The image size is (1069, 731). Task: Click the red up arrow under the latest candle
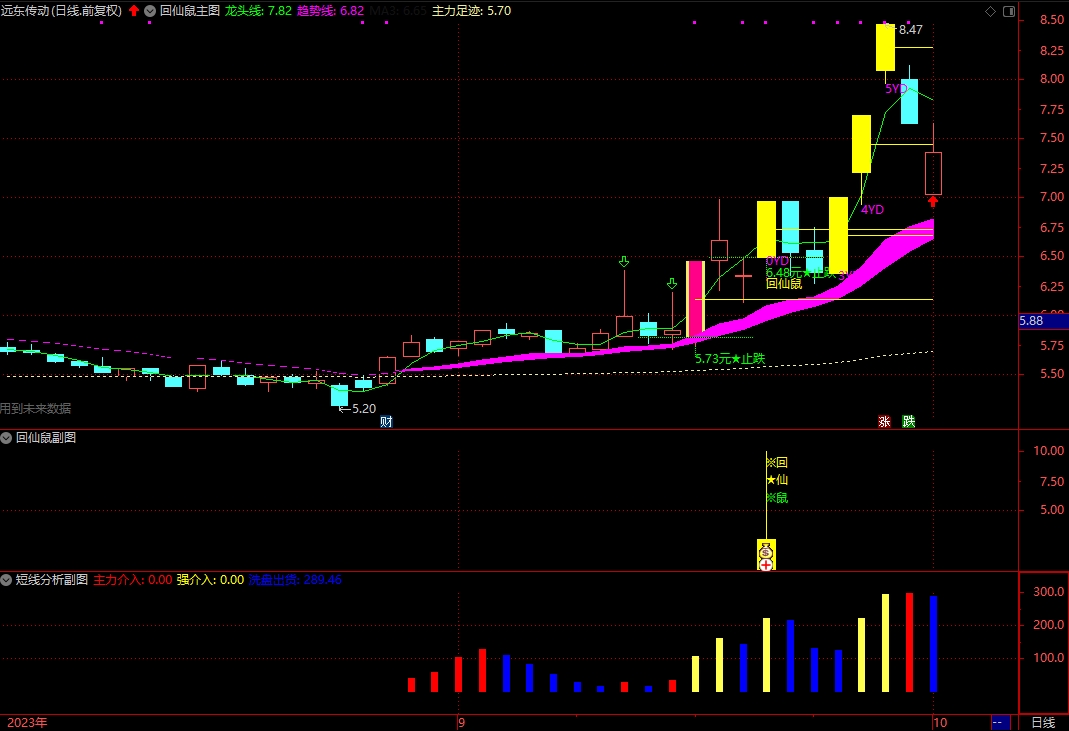pos(933,202)
